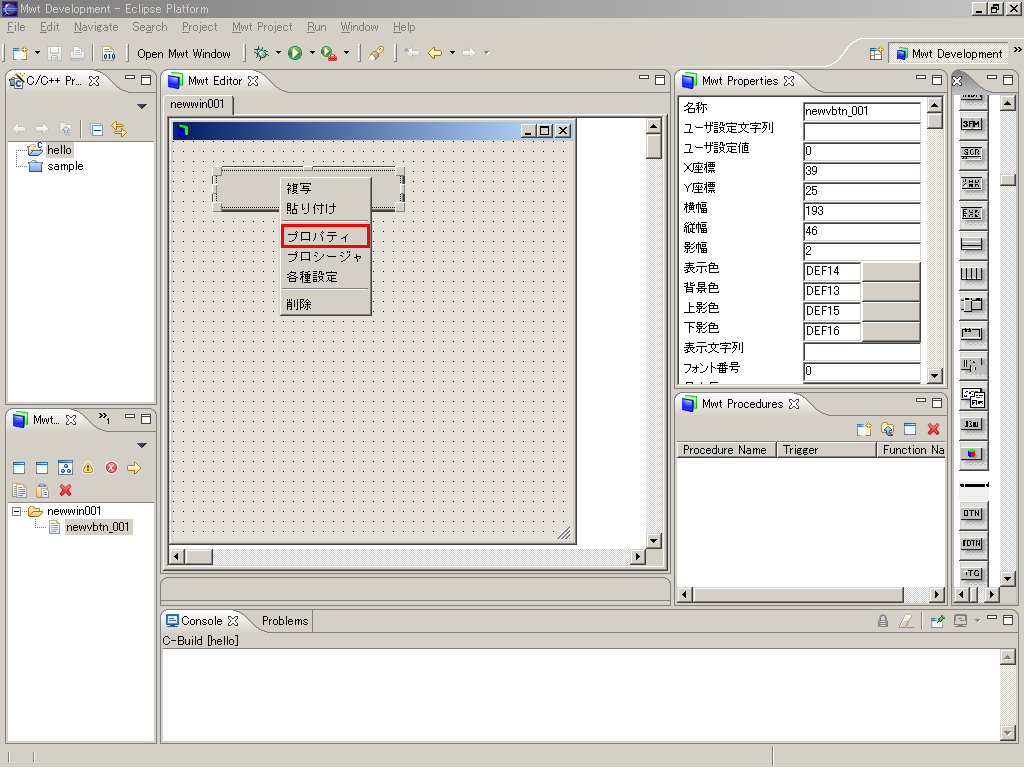Image resolution: width=1024 pixels, height=768 pixels.
Task: Collapse all in C/C++ Projects view
Action: 97,129
